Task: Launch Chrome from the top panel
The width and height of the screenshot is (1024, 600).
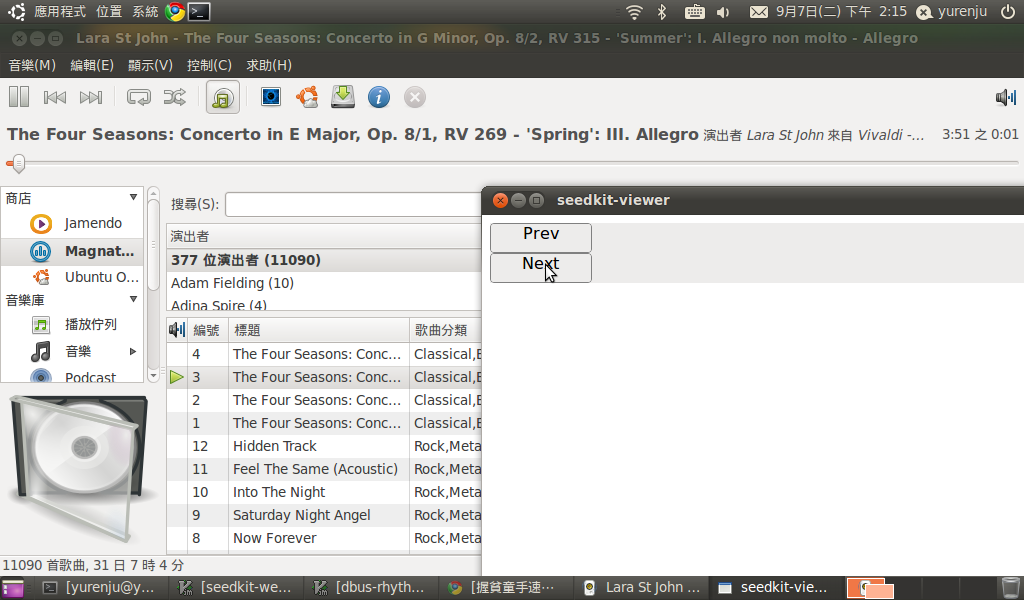Action: tap(175, 11)
